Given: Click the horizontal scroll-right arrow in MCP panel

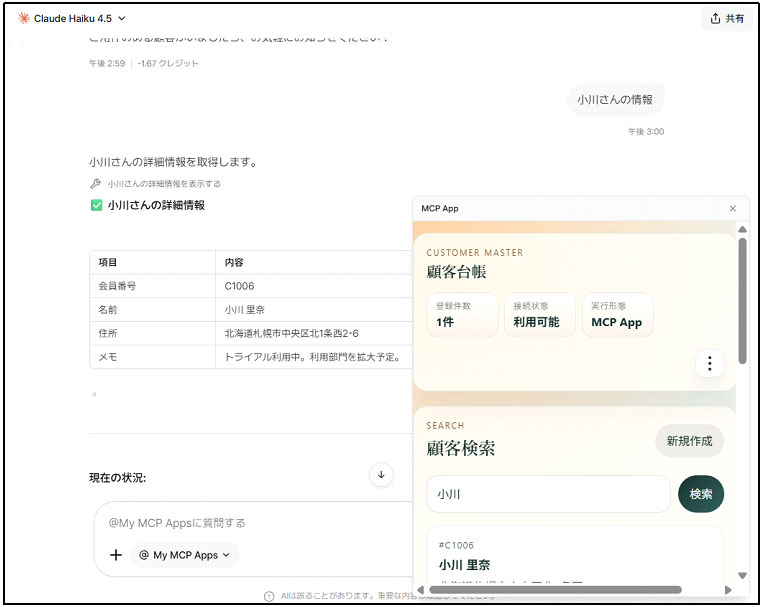Looking at the screenshot, I should pyautogui.click(x=728, y=590).
